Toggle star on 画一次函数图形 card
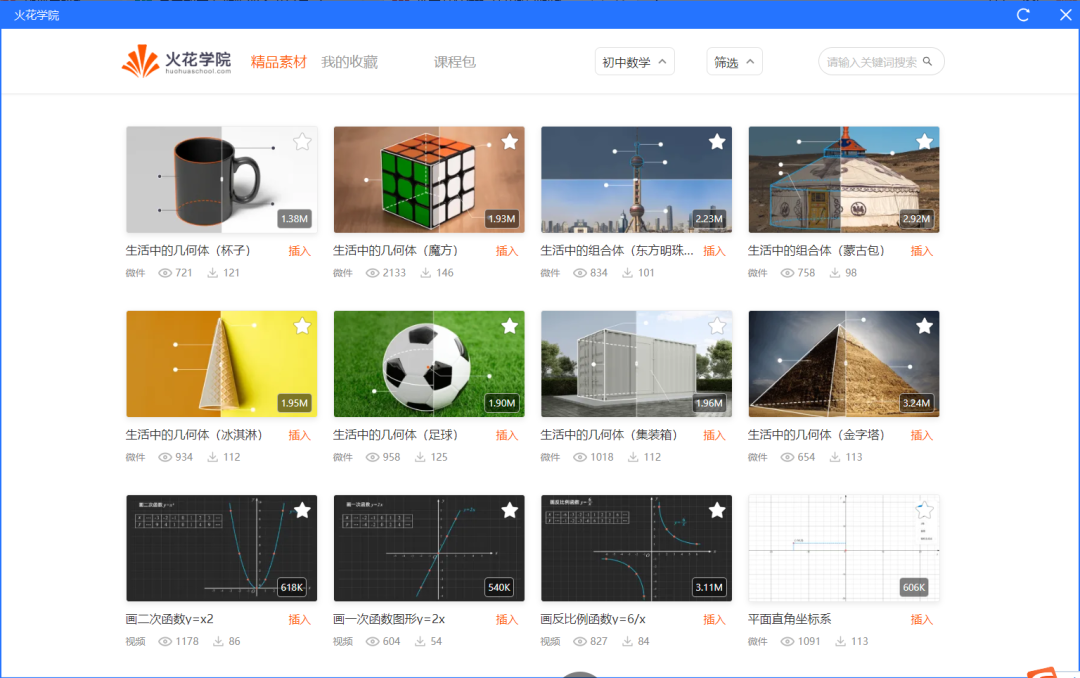This screenshot has height=678, width=1080. coord(510,511)
